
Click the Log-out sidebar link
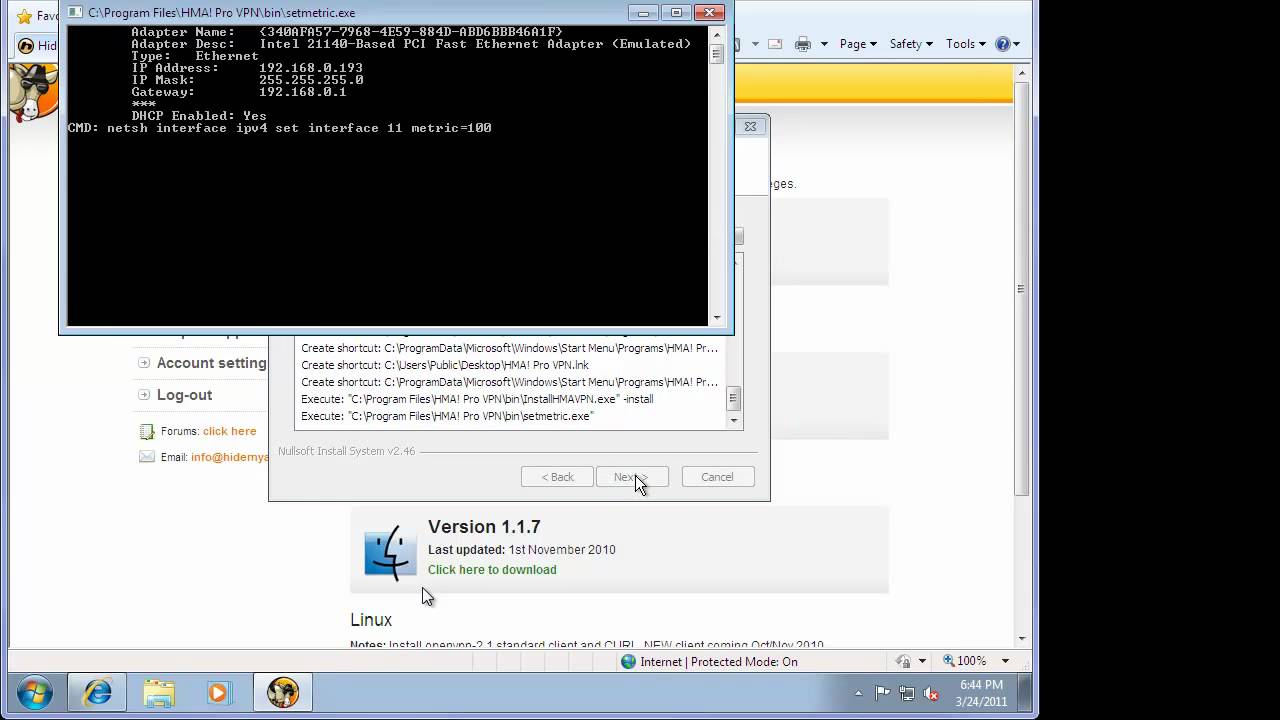[185, 395]
